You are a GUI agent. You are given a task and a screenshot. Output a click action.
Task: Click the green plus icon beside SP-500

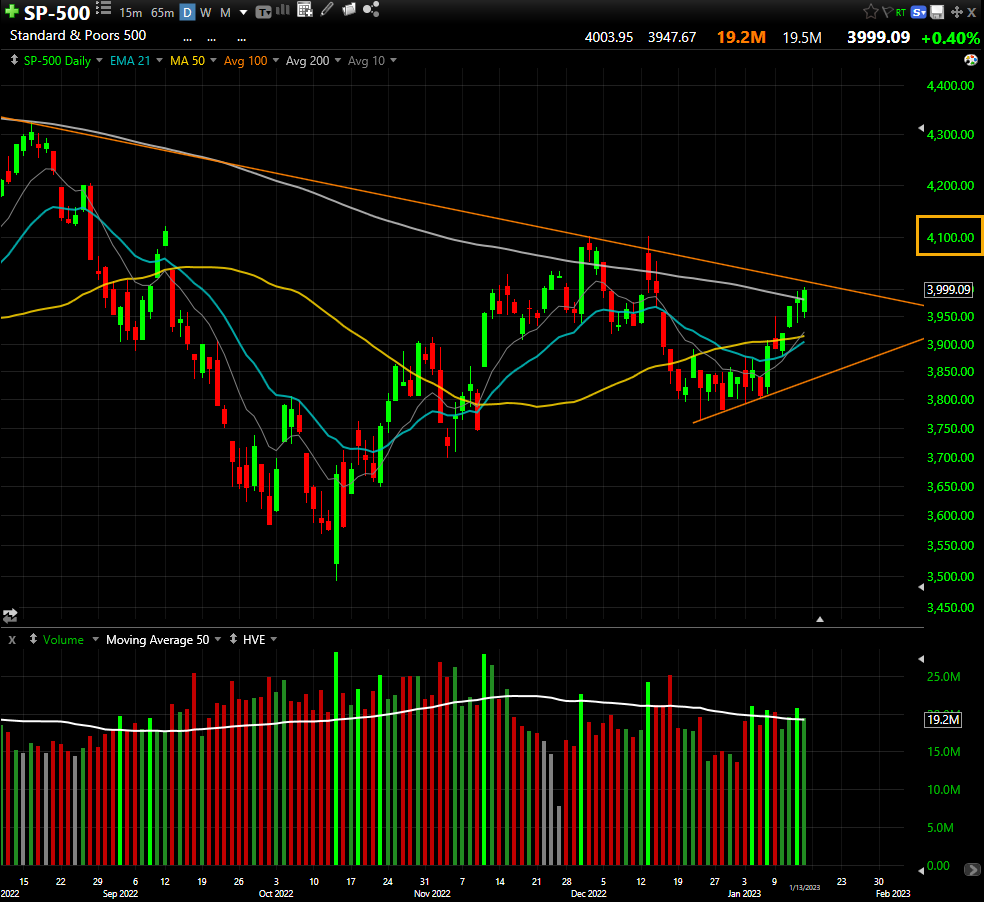(x=11, y=11)
